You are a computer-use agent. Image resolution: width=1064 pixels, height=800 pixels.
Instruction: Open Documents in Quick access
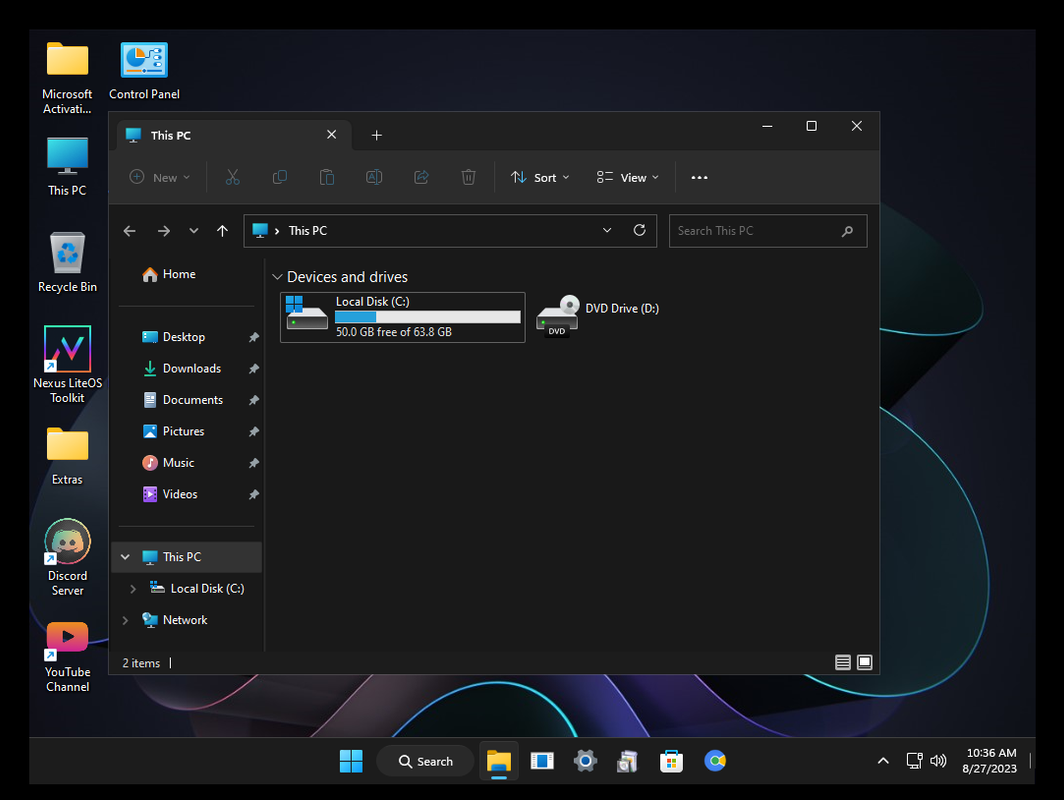[x=183, y=400]
